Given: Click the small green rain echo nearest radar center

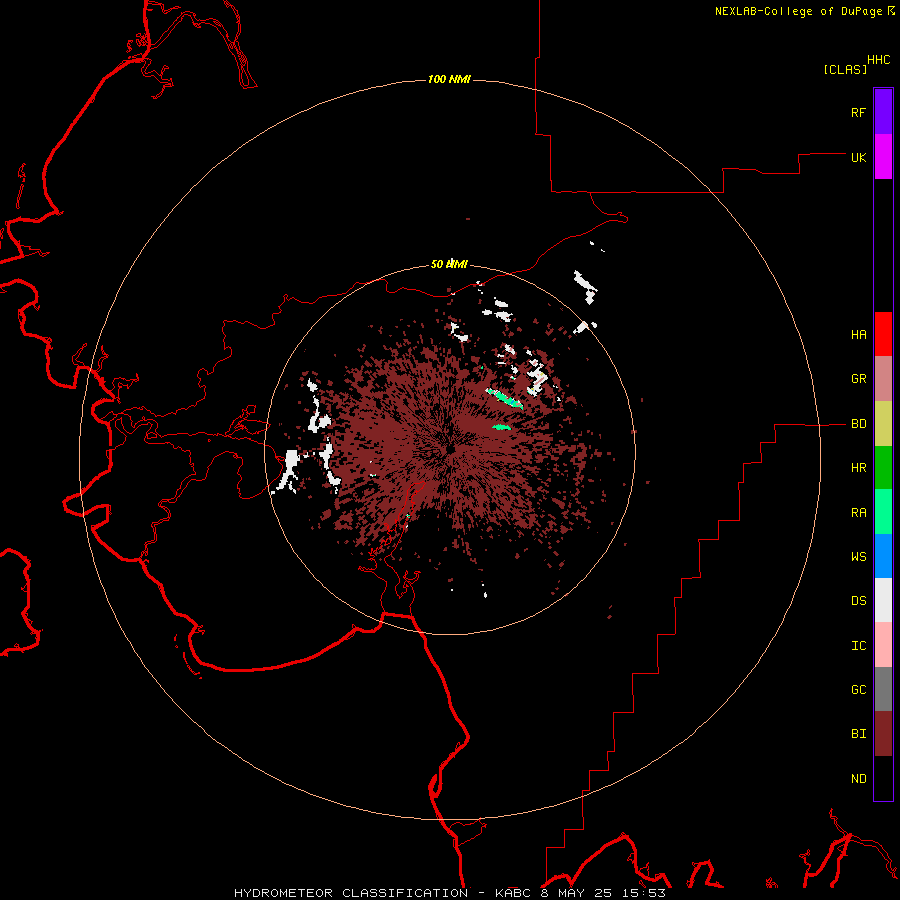Looking at the screenshot, I should (x=502, y=427).
